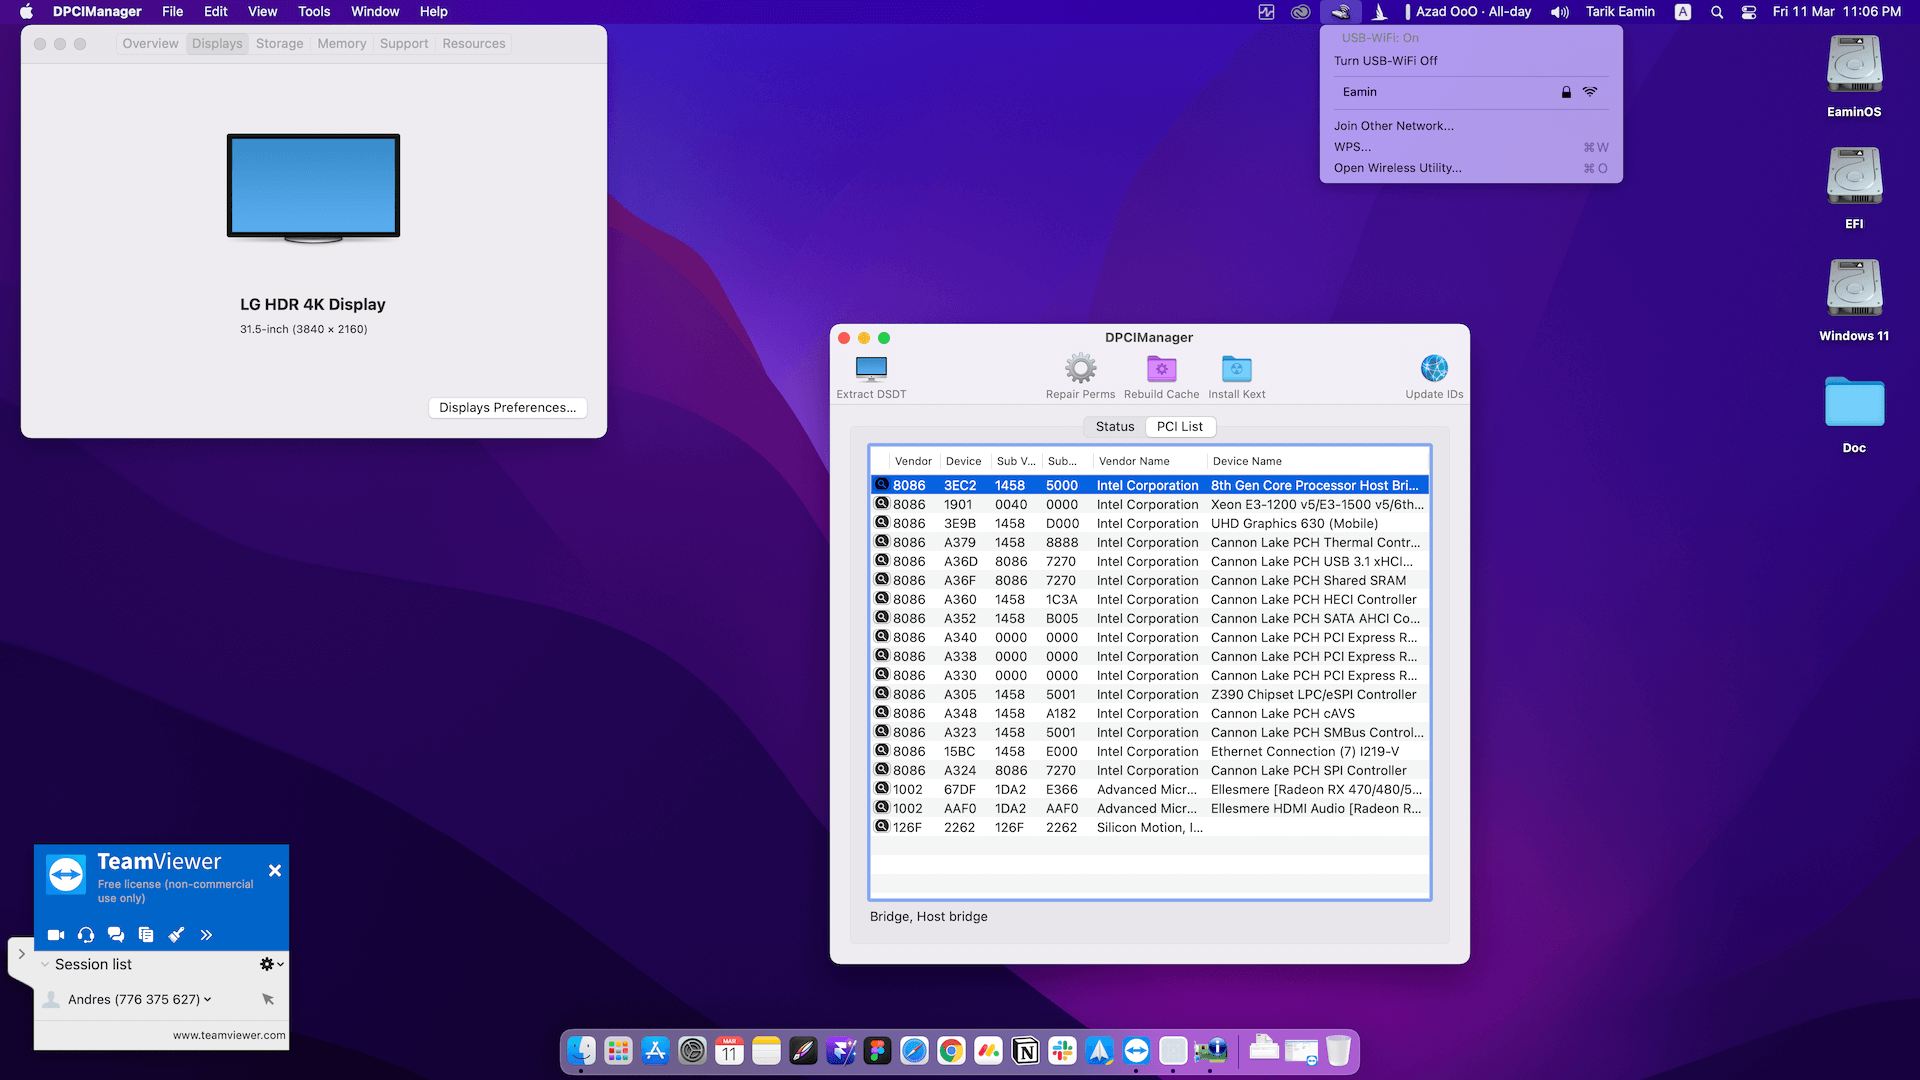Click lookup icon for Silicon Motion row
The height and width of the screenshot is (1080, 1920).
[x=882, y=827]
